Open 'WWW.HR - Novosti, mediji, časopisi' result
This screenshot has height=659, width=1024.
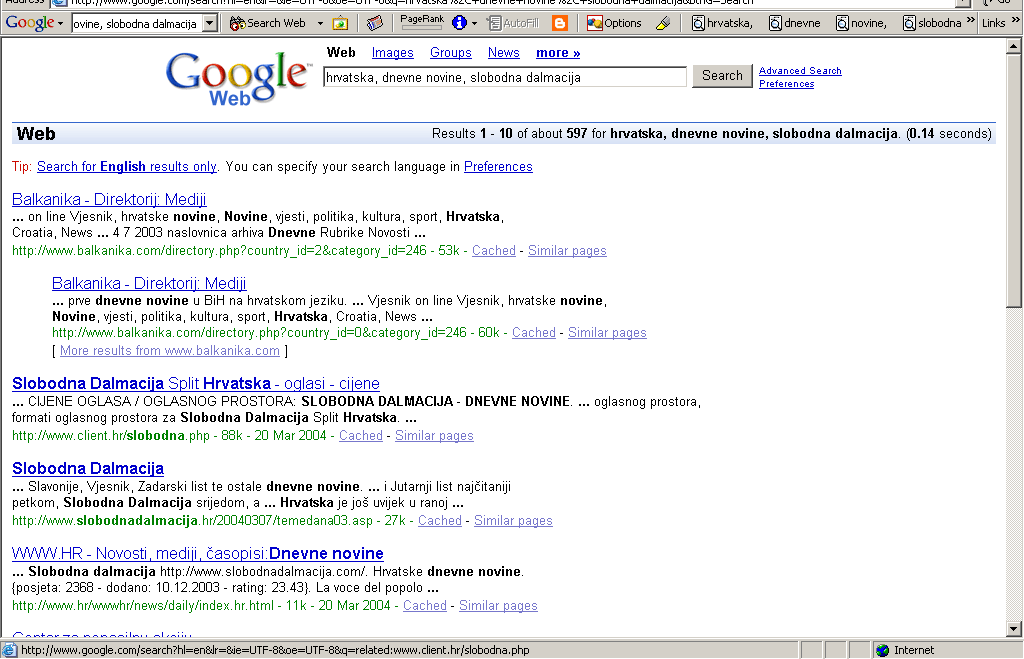click(198, 553)
